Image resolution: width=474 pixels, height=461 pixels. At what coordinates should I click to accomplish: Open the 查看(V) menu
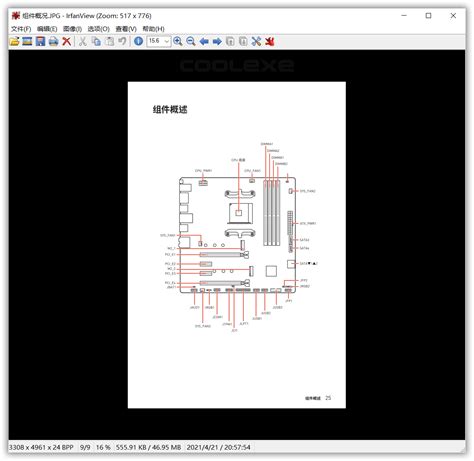coord(126,29)
